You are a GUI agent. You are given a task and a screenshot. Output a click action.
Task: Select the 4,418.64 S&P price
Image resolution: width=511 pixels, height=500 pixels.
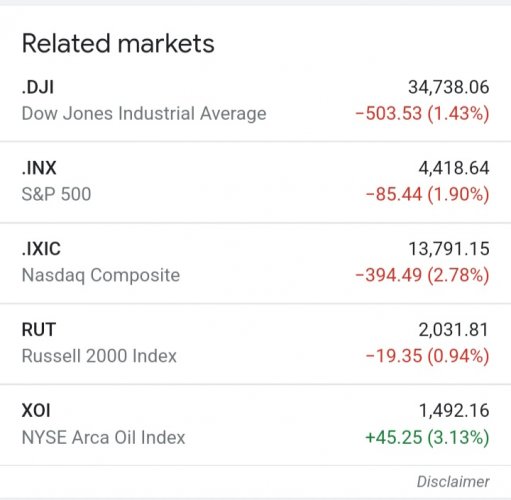[x=454, y=168]
